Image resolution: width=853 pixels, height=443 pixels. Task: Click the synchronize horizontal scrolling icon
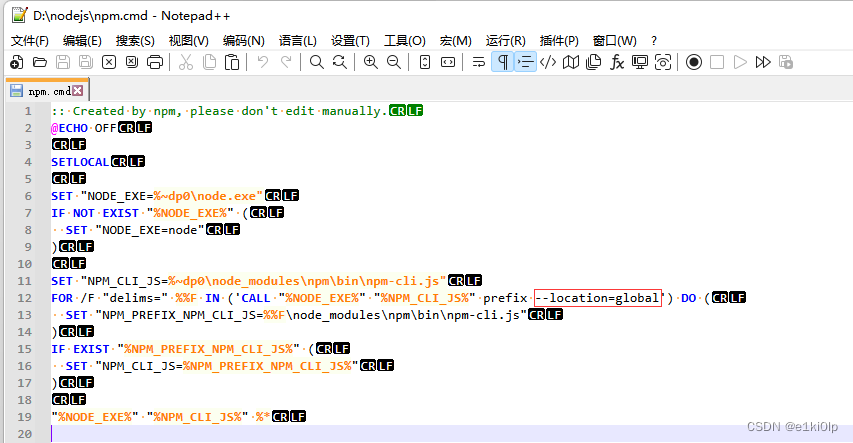[448, 63]
